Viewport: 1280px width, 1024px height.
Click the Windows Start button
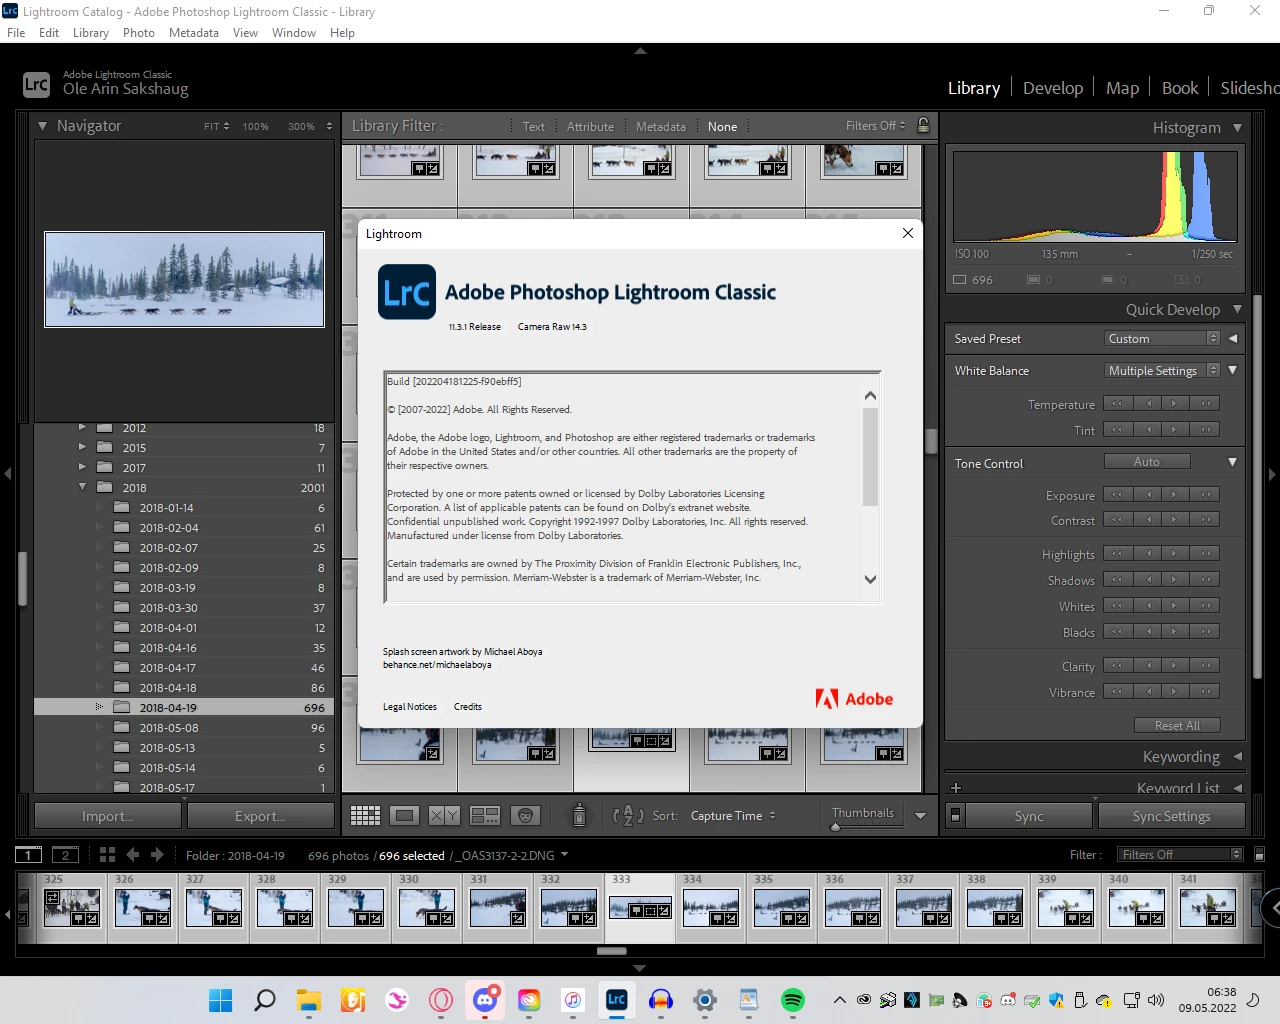click(221, 1000)
